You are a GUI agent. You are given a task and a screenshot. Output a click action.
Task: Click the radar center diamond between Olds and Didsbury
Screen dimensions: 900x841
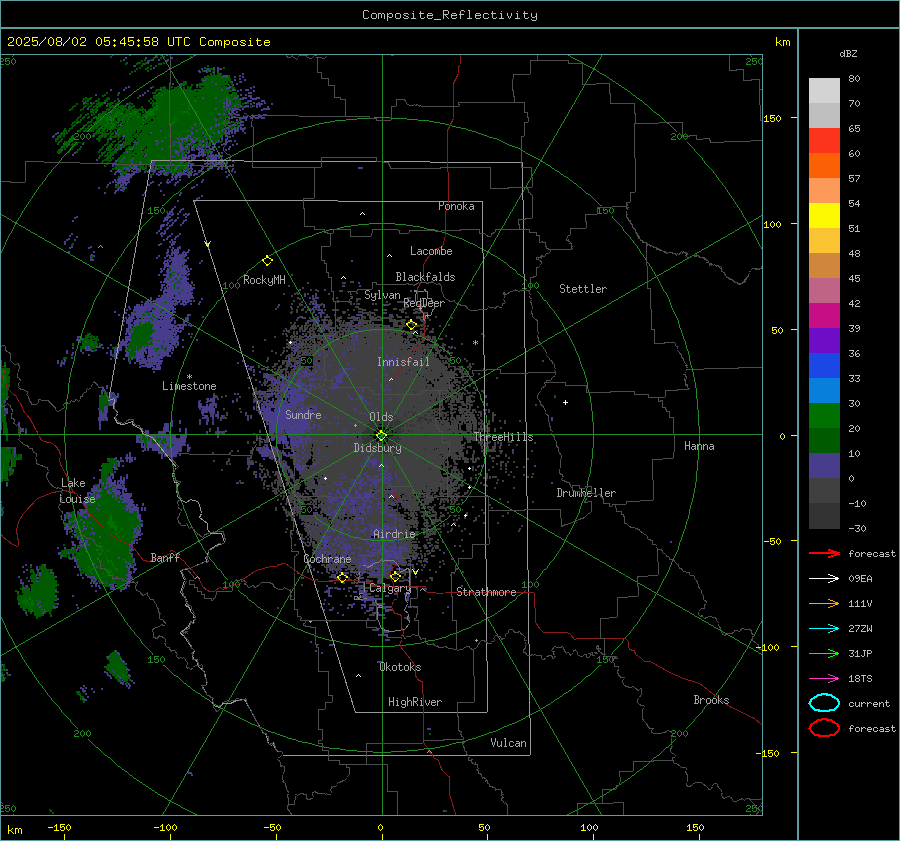pos(381,436)
